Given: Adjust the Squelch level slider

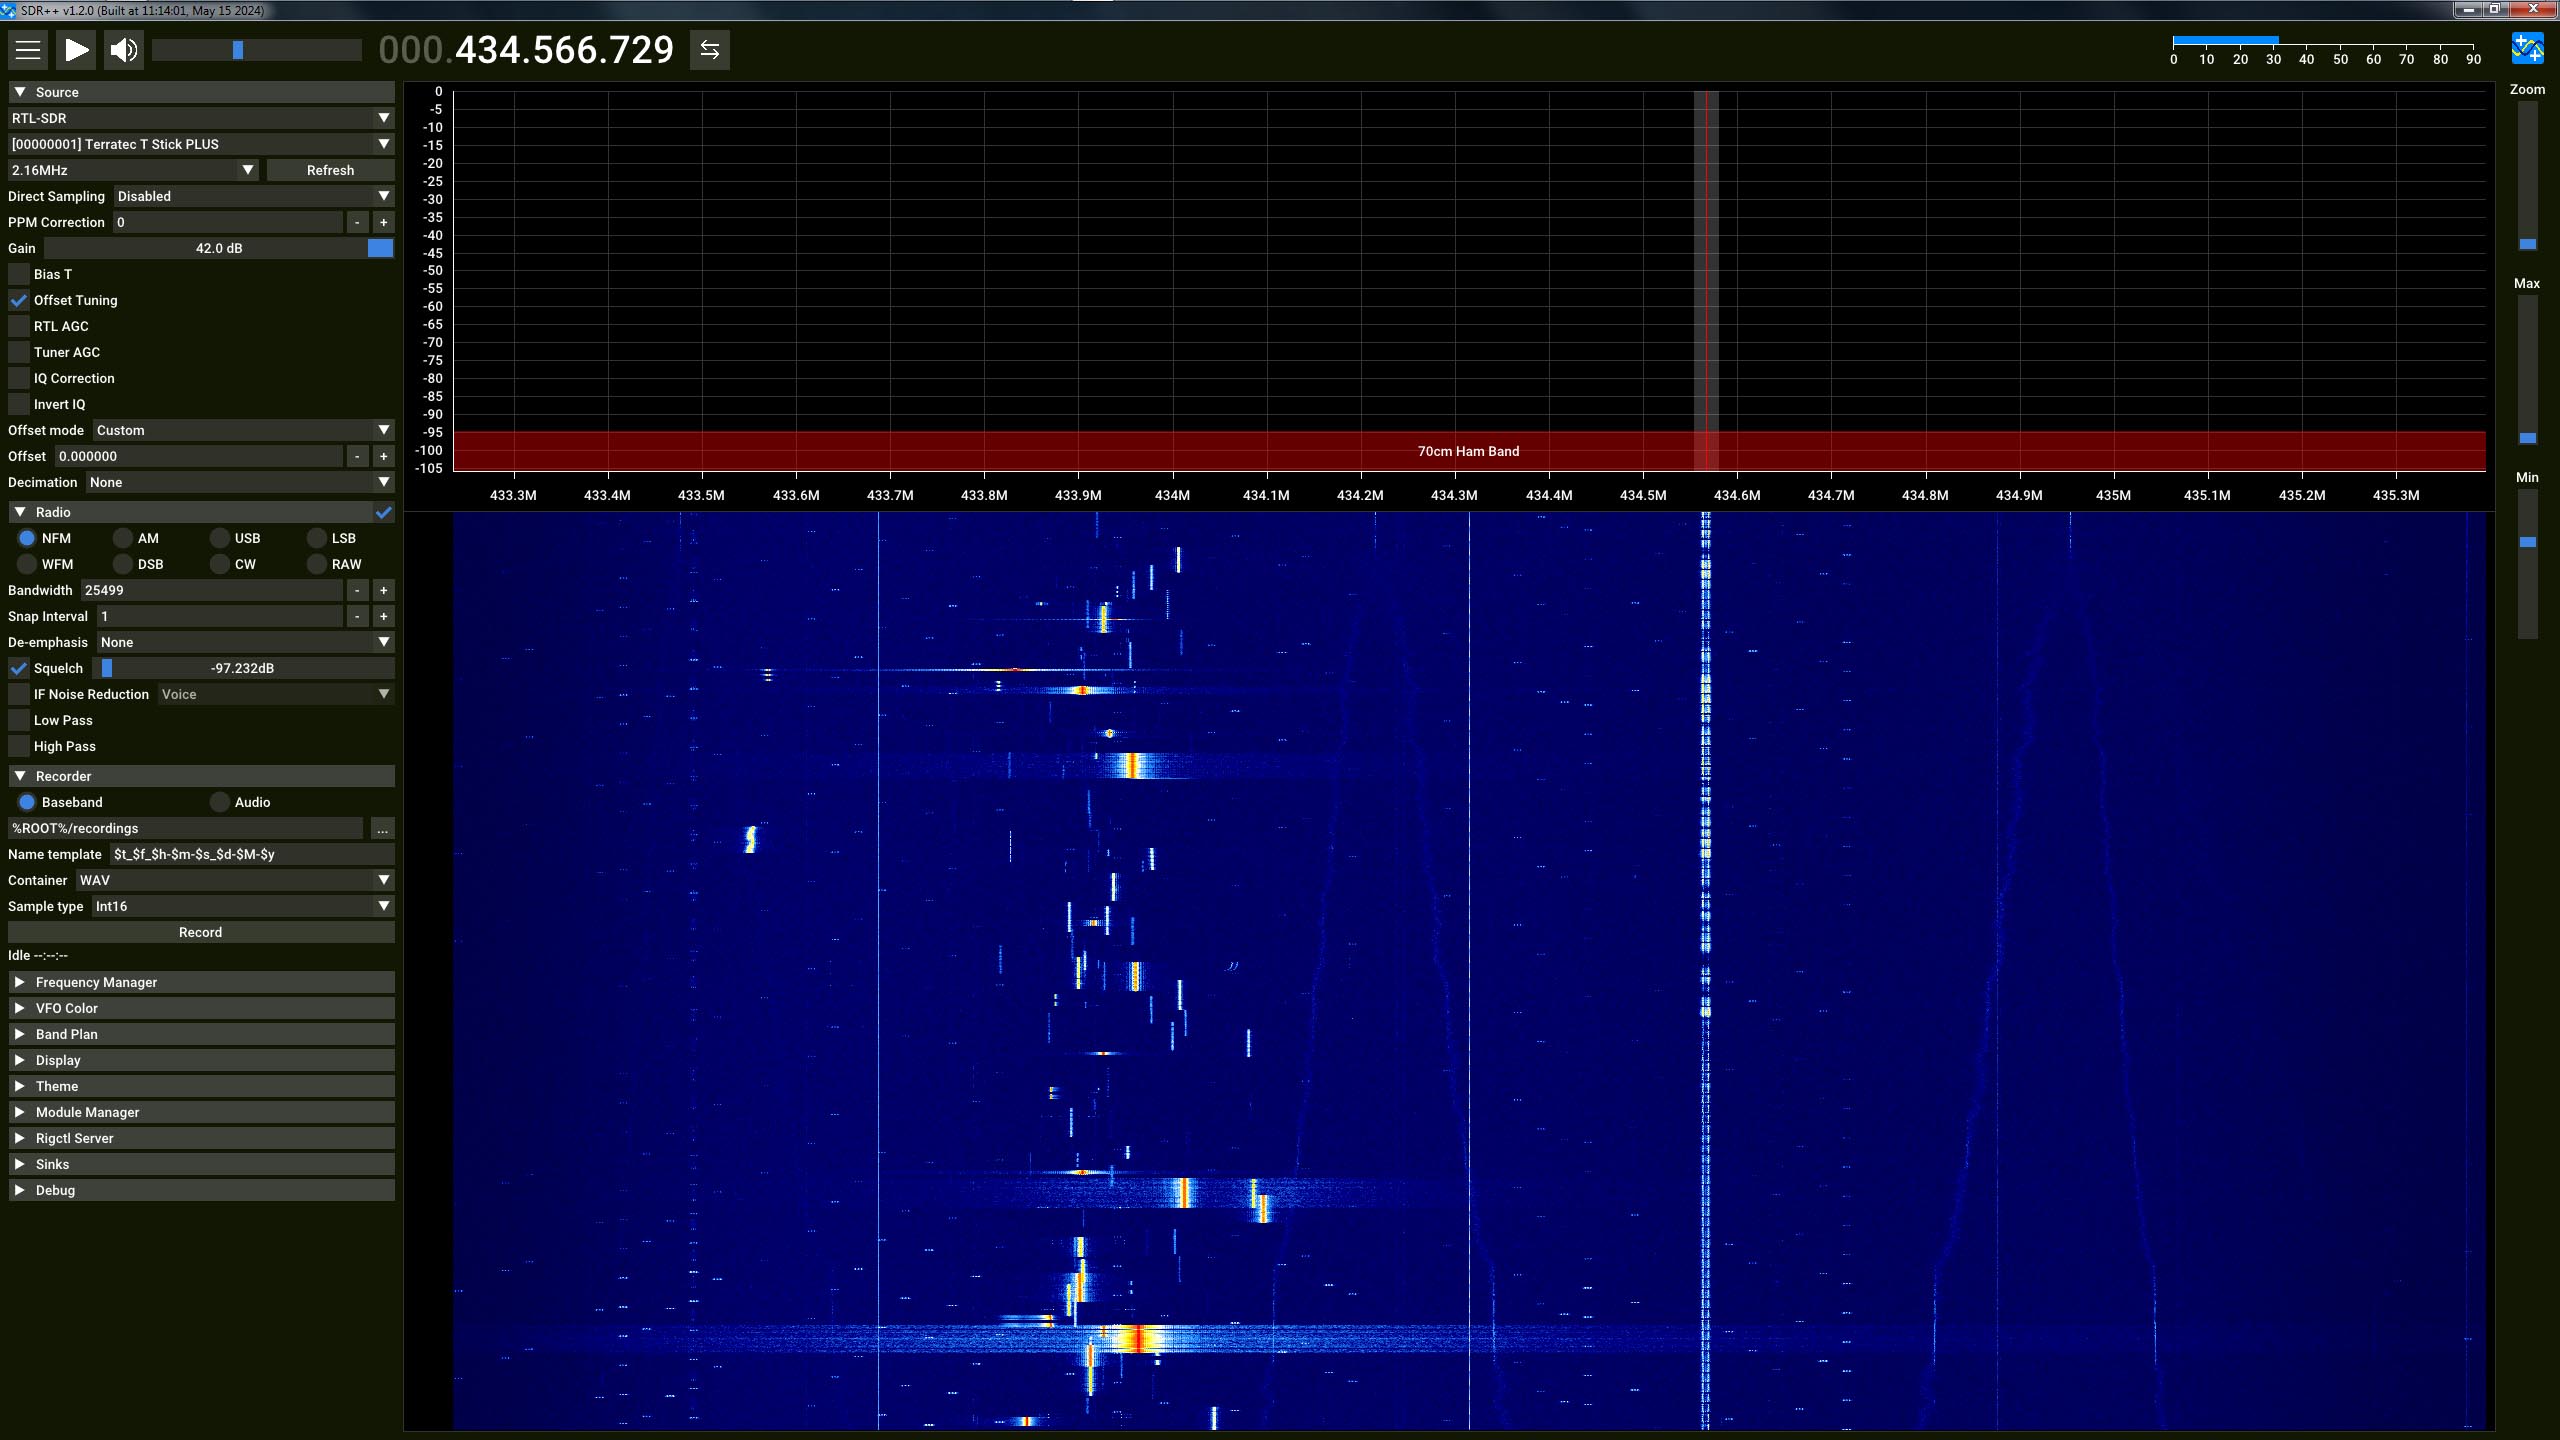Looking at the screenshot, I should point(243,668).
